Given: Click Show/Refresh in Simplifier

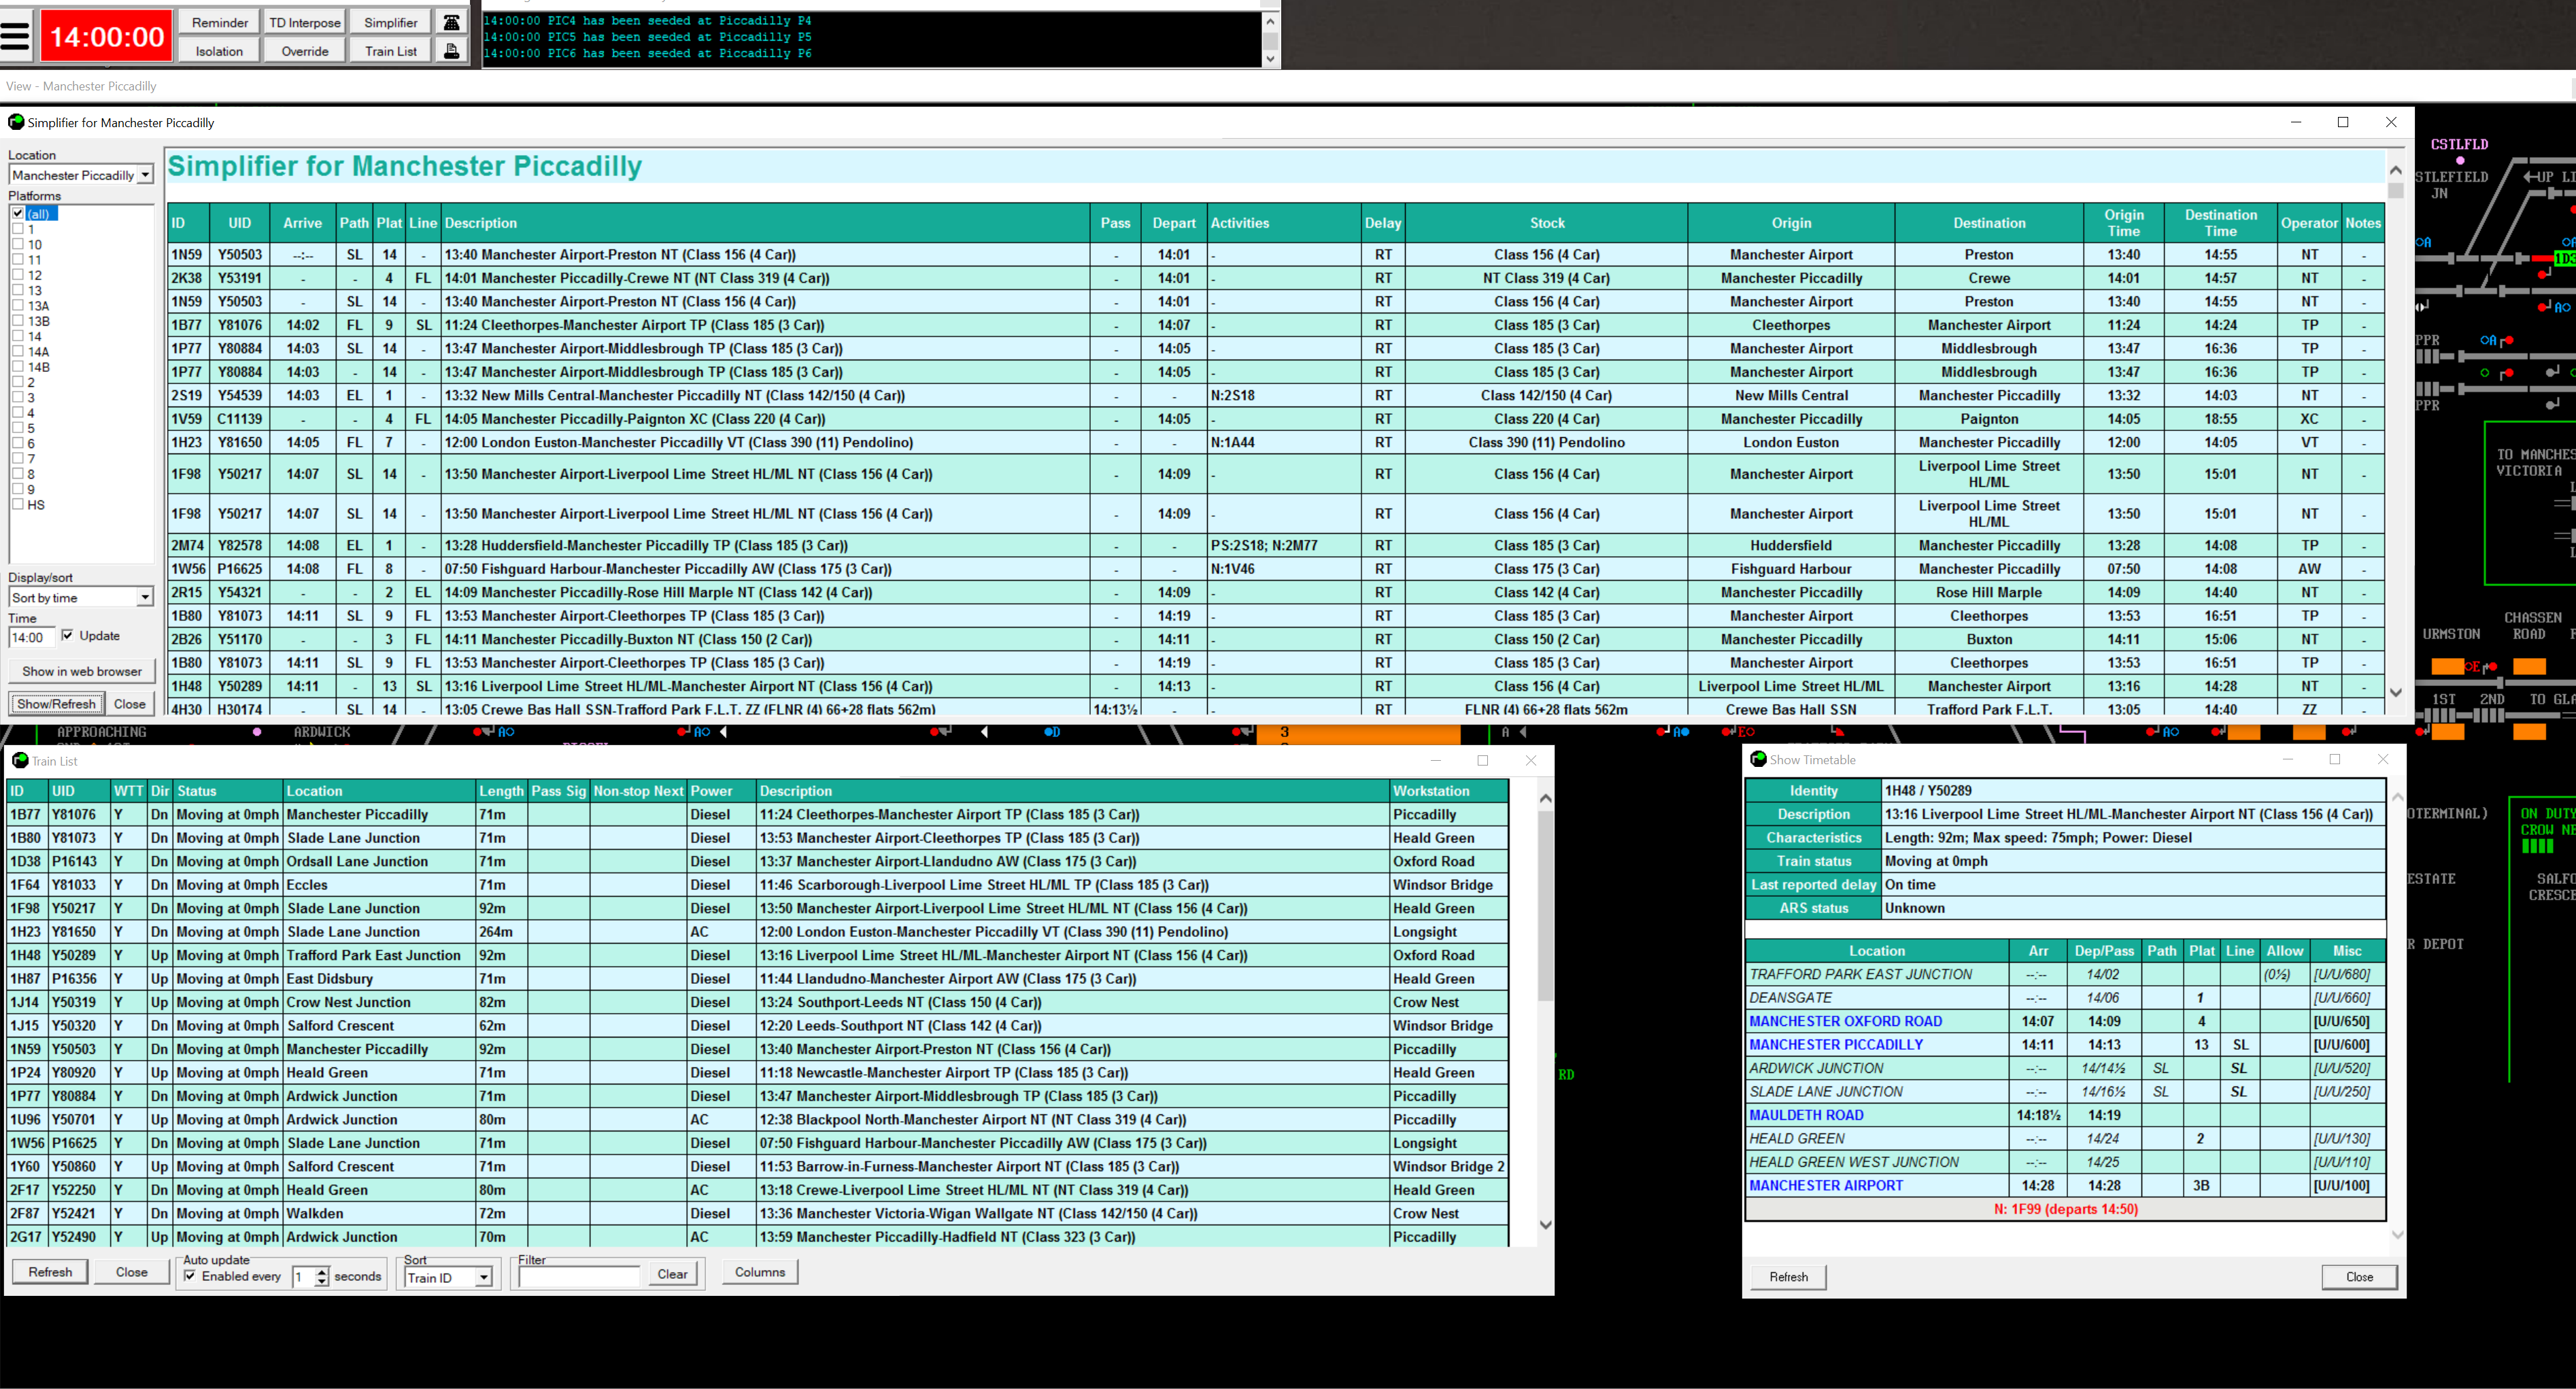Looking at the screenshot, I should (56, 704).
